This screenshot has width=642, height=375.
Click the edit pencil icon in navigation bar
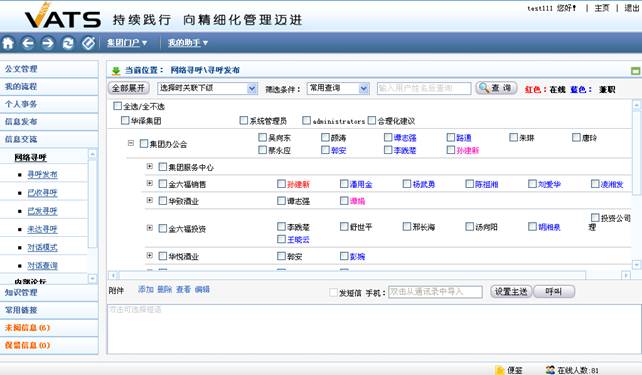[x=88, y=43]
